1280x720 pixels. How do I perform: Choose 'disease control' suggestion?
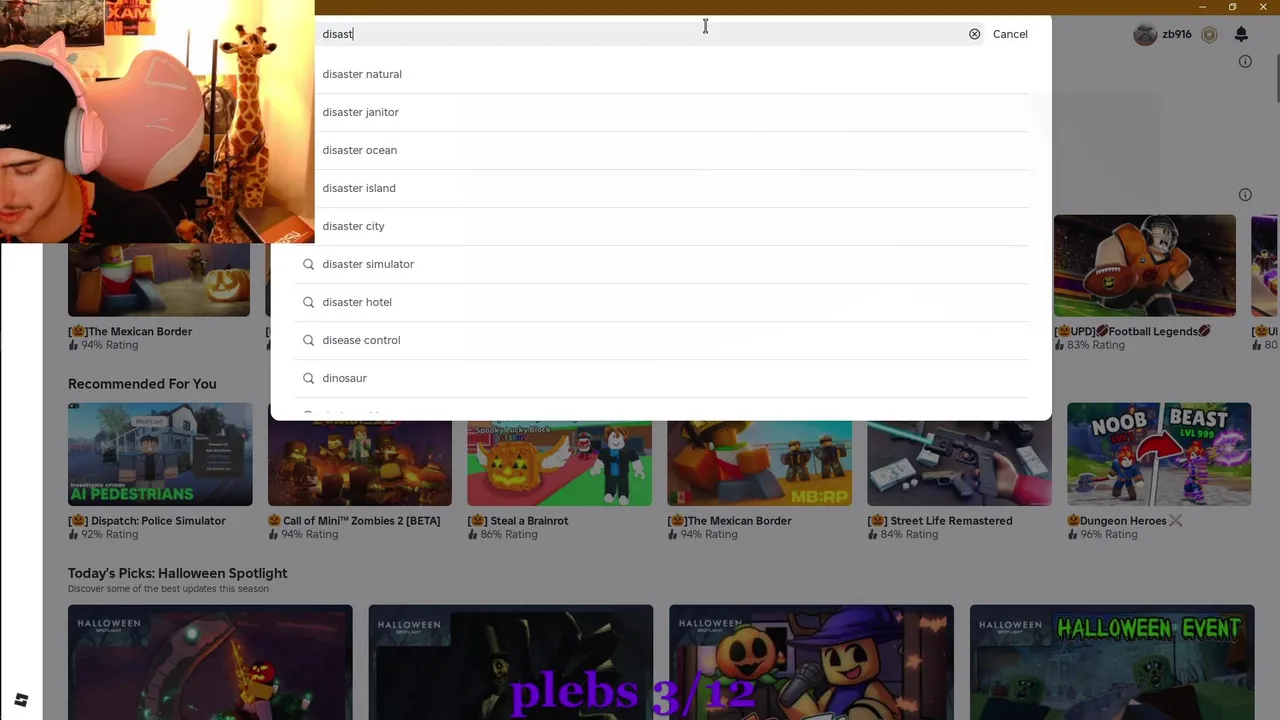click(661, 340)
